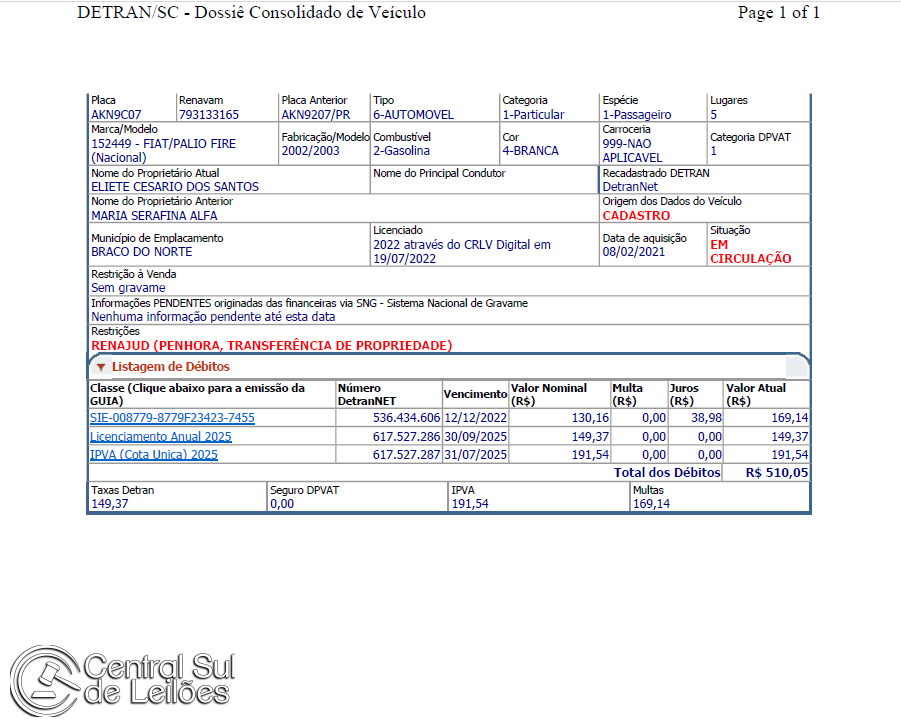The image size is (901, 727).
Task: Click the red CADASTRO text
Action: tap(636, 216)
